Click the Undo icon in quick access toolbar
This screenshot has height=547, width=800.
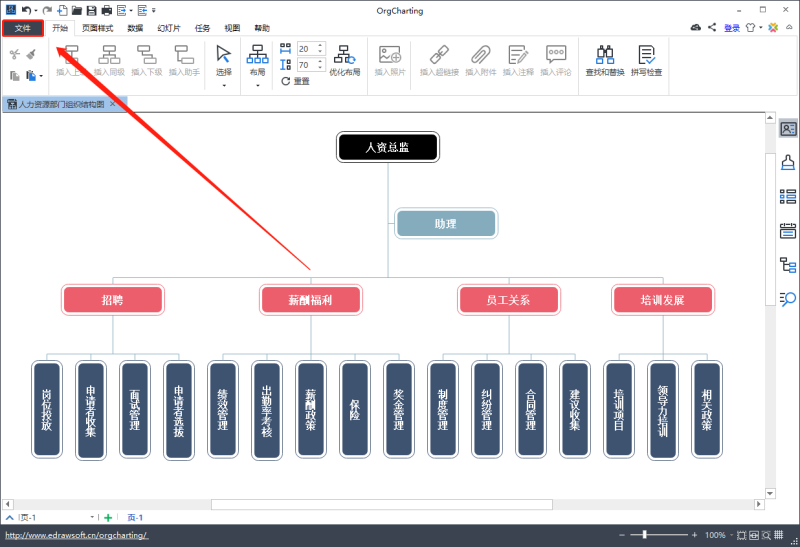point(27,10)
